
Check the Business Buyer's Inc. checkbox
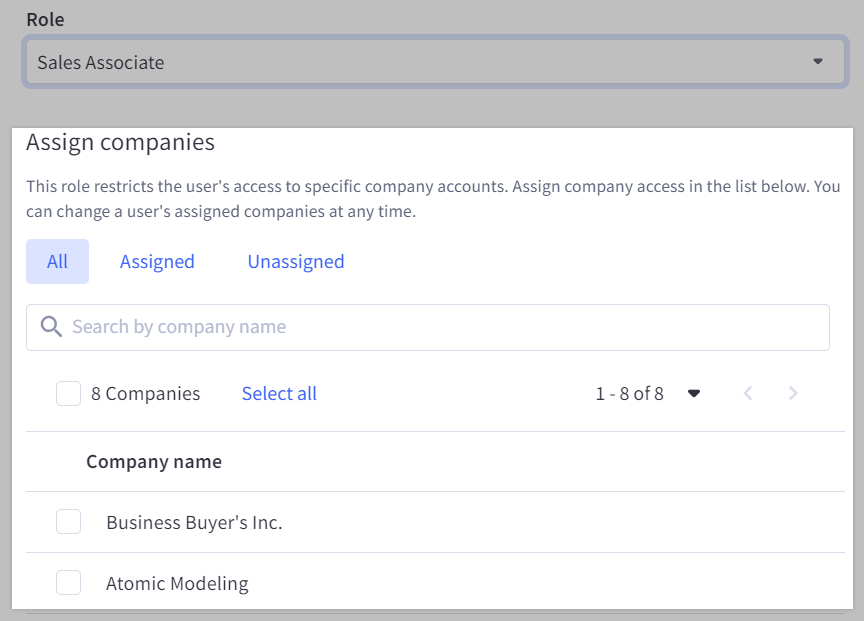68,521
